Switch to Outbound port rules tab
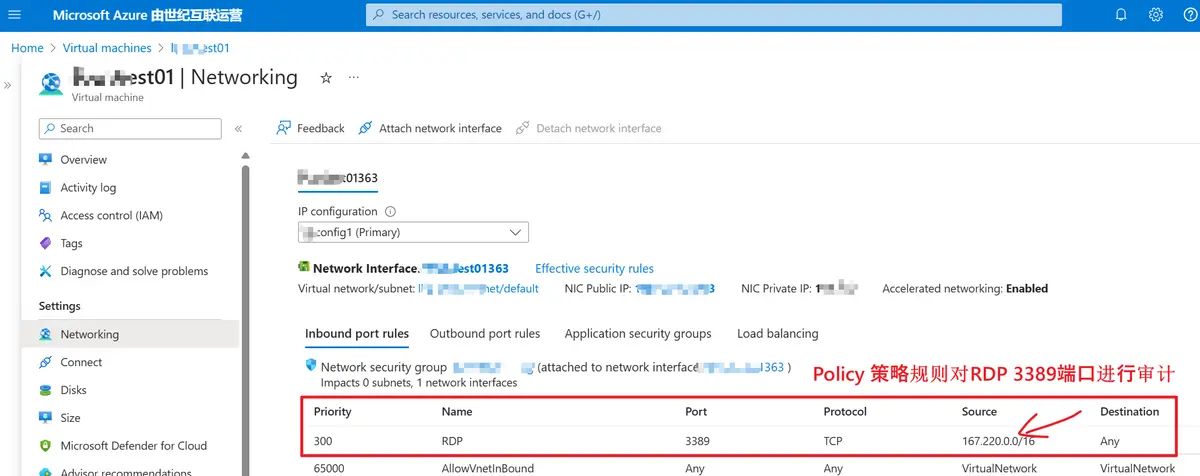This screenshot has height=476, width=1200. pos(485,334)
